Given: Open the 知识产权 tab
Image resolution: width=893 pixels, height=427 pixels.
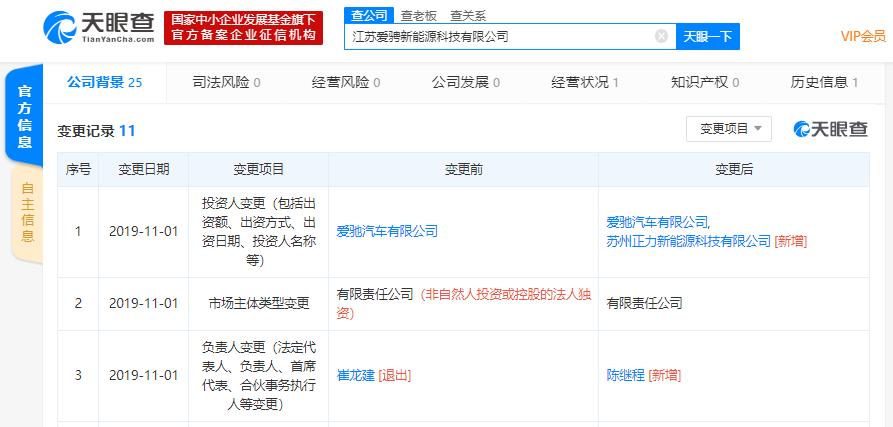Looking at the screenshot, I should coord(704,83).
